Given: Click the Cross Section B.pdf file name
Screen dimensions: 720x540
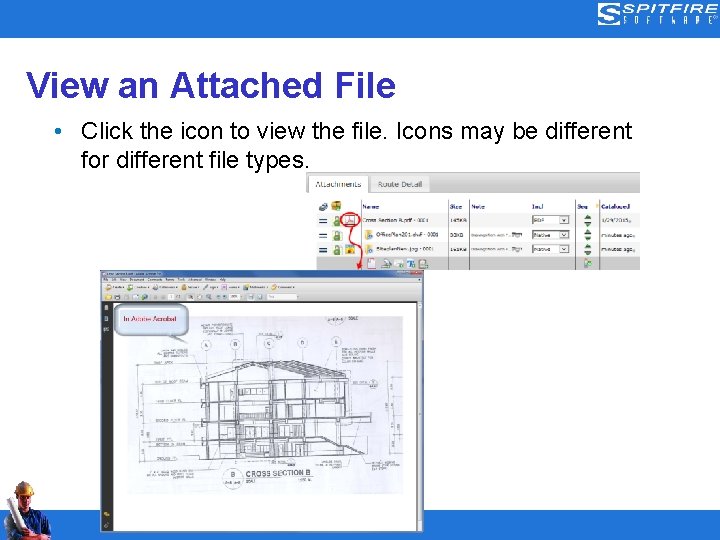Looking at the screenshot, I should [395, 220].
